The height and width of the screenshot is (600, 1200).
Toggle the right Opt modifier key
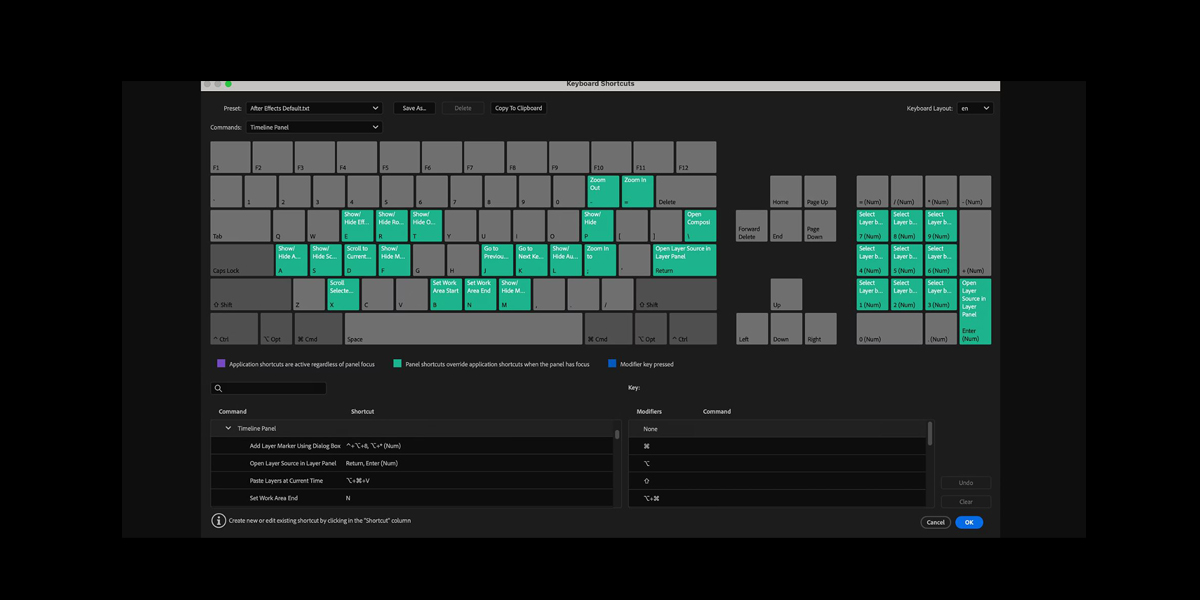[651, 329]
